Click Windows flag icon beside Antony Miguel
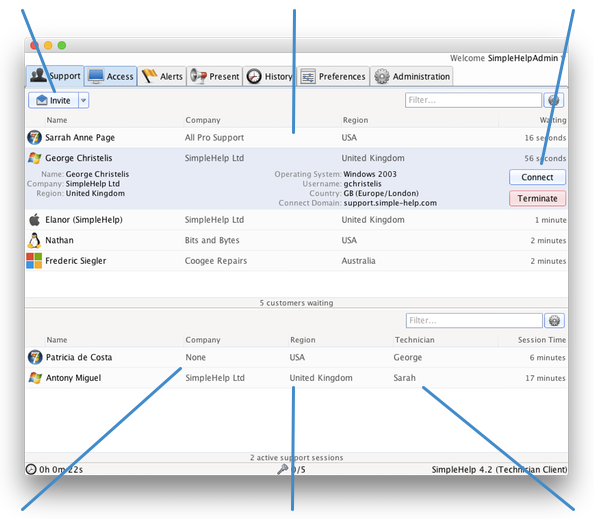This screenshot has height=519, width=594. [35, 378]
